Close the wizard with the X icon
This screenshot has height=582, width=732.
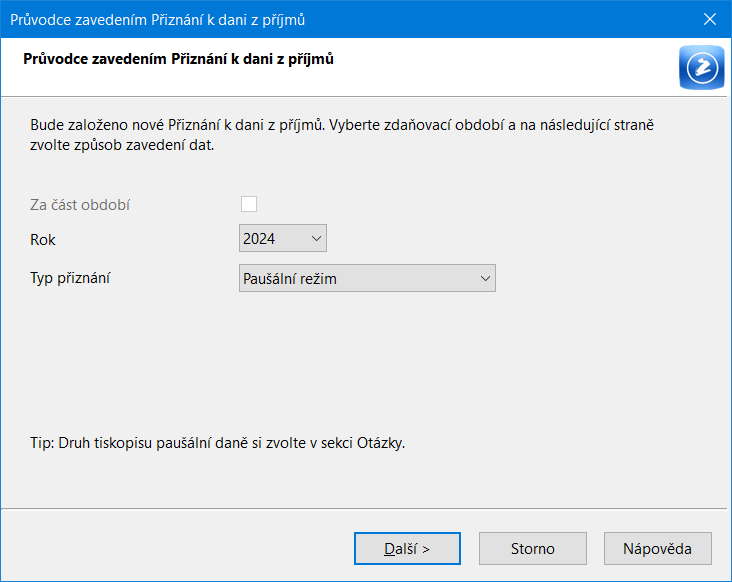[x=710, y=19]
